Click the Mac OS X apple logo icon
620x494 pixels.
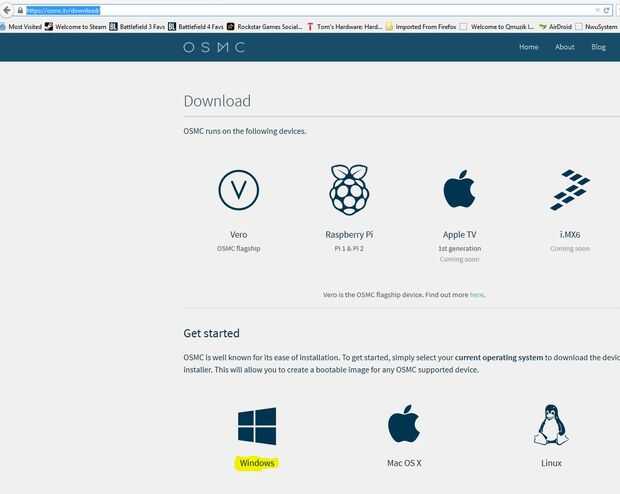pos(404,423)
